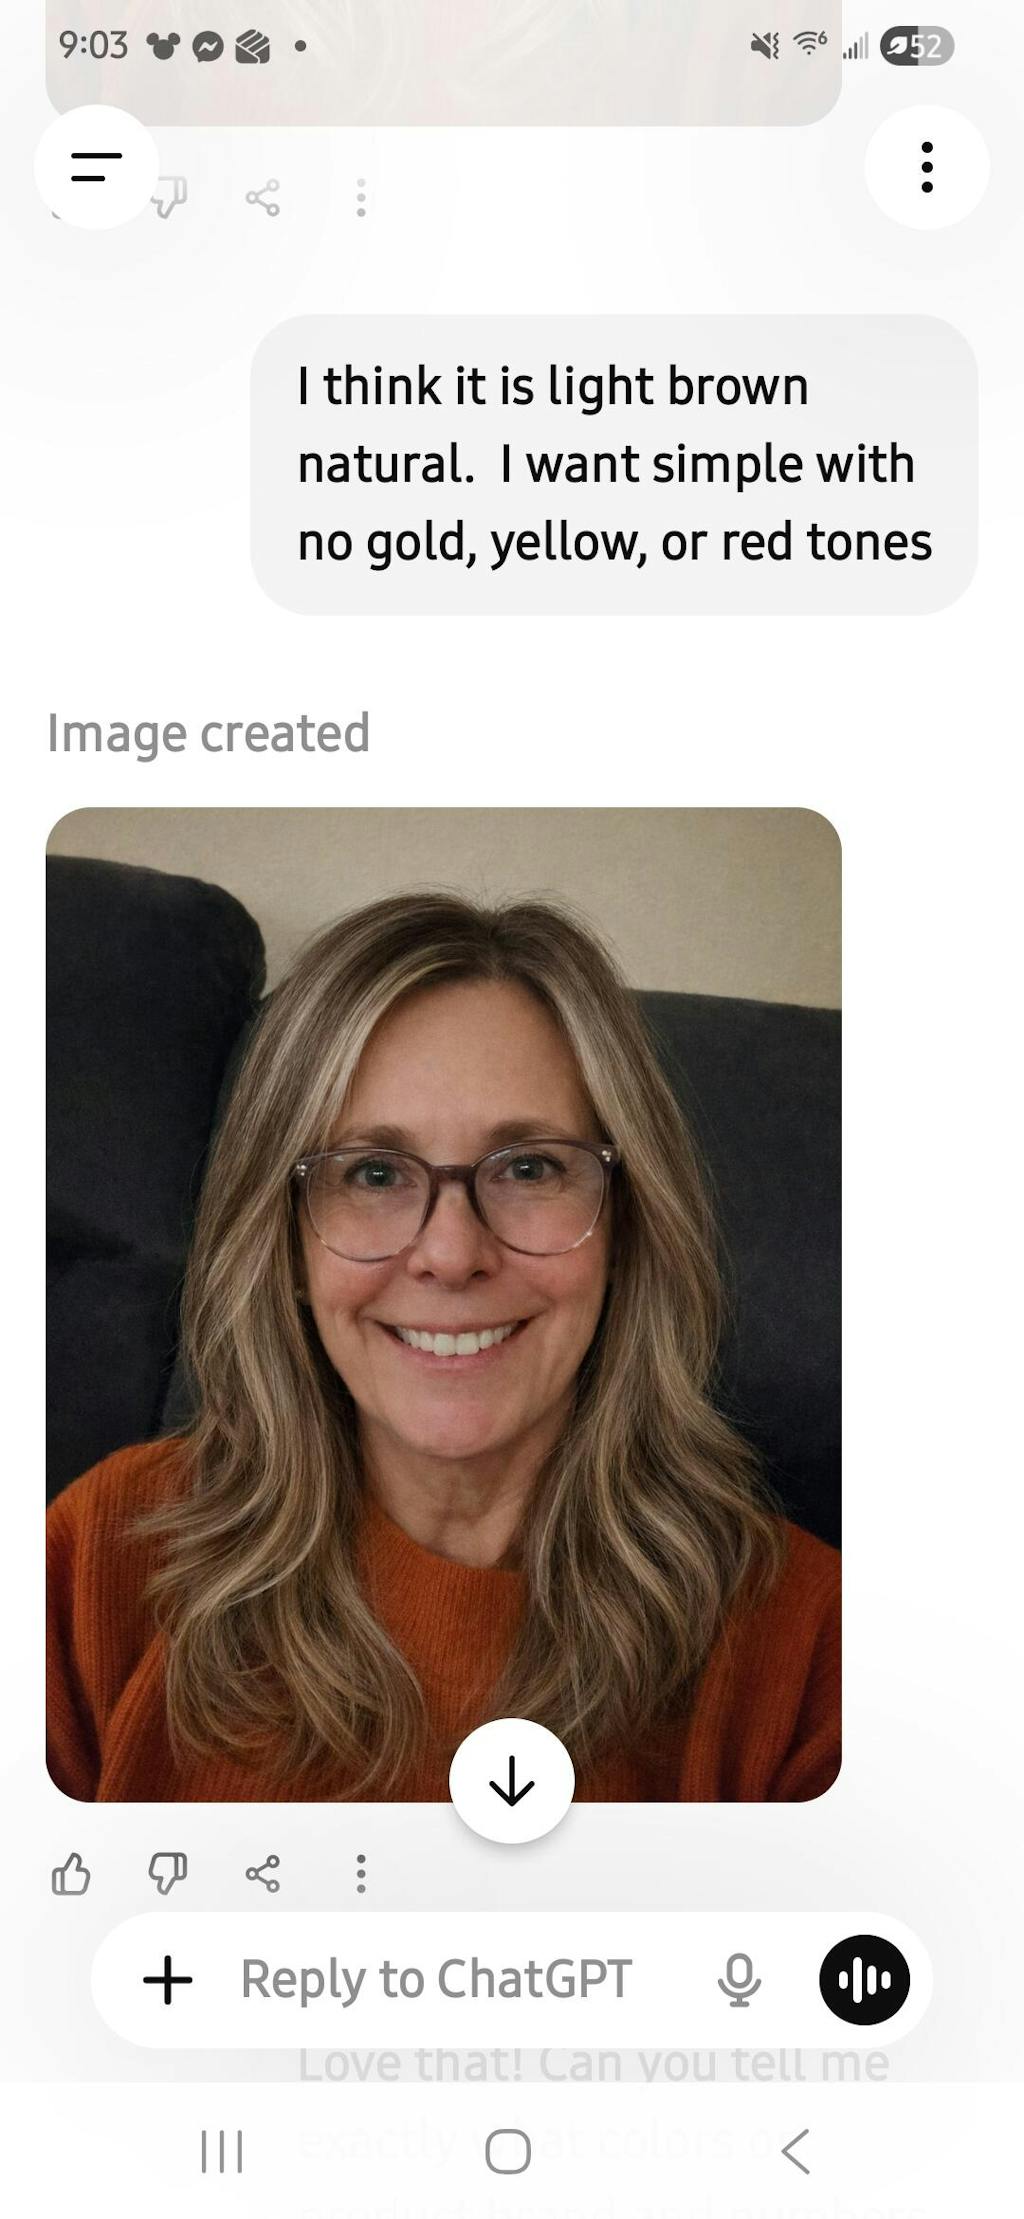Tap the thumbs down below the top image

click(x=170, y=198)
